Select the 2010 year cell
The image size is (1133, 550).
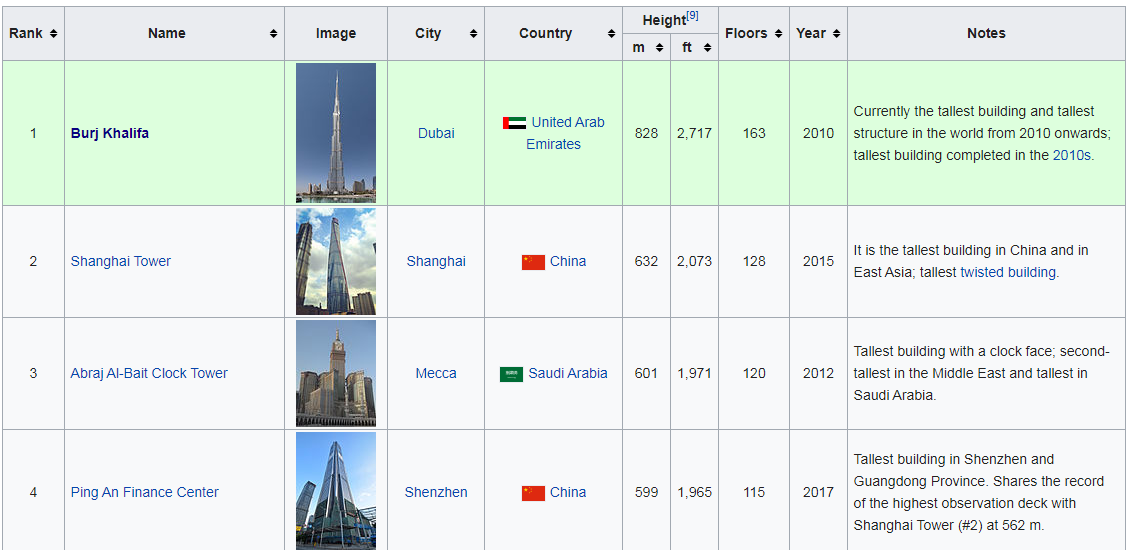click(x=819, y=134)
